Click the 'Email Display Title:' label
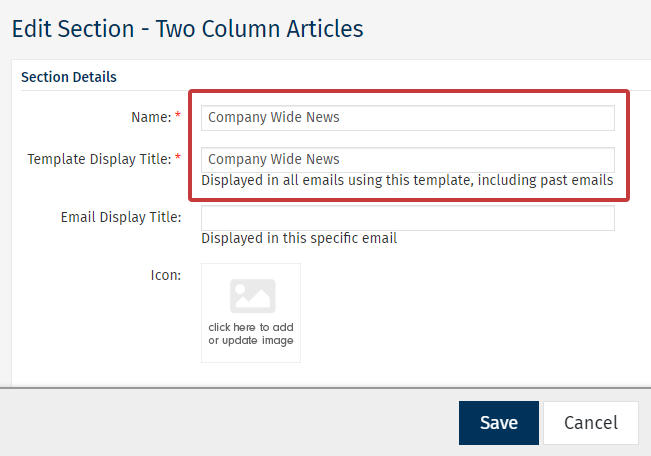The image size is (651, 456). pyautogui.click(x=120, y=217)
